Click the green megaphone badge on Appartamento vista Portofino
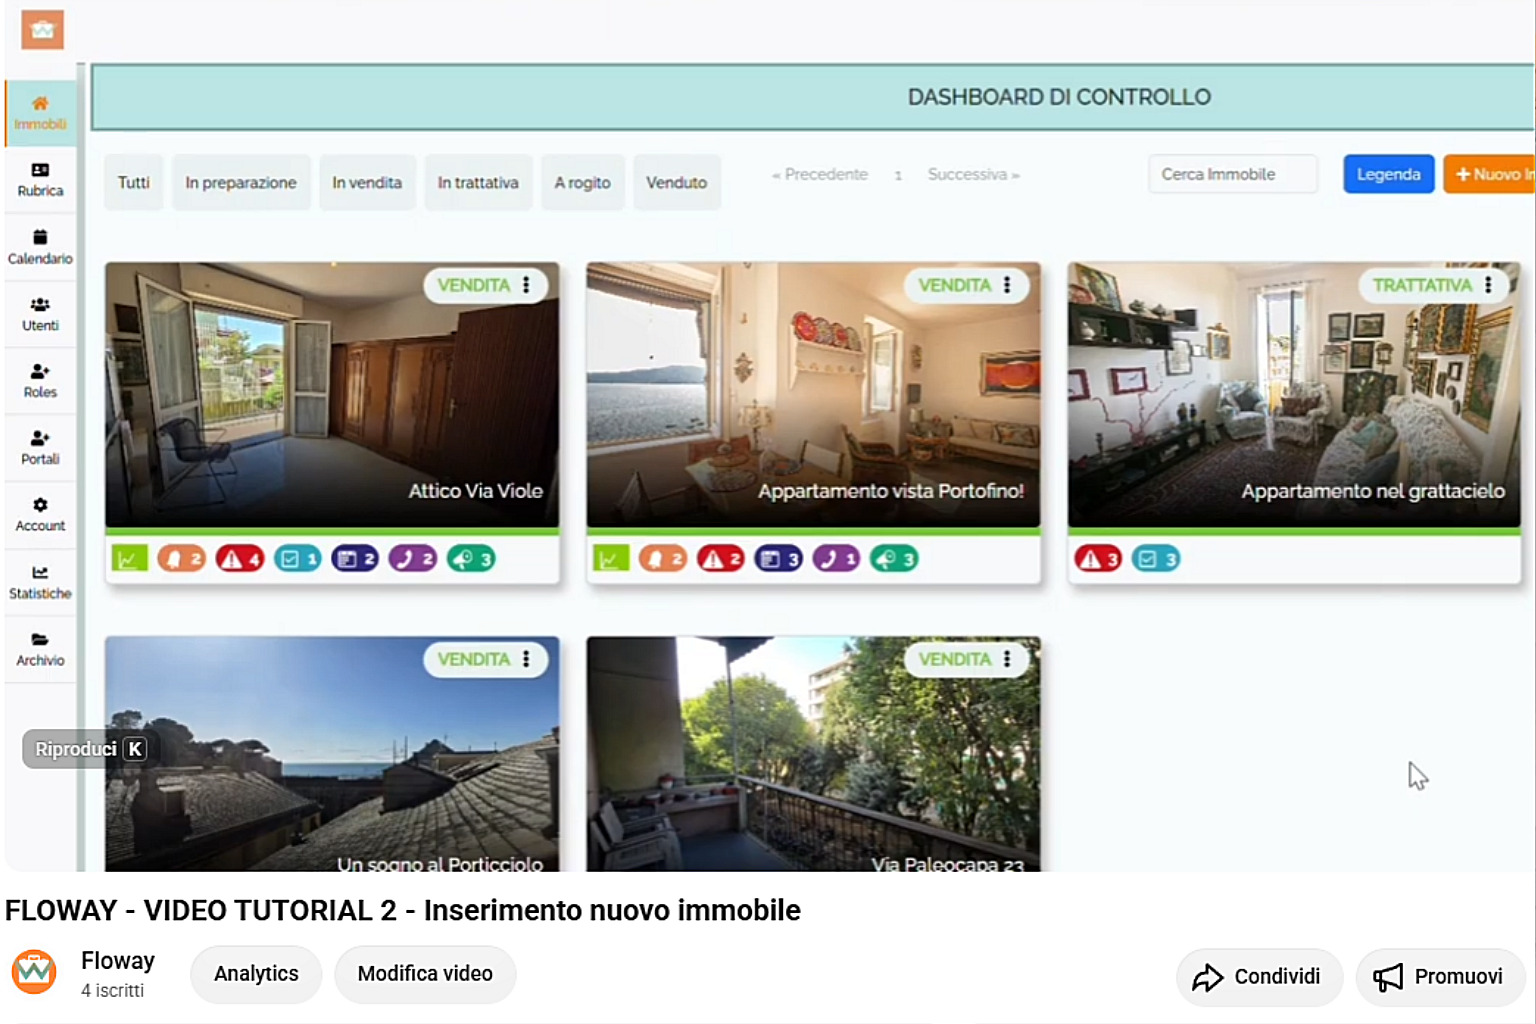 coord(894,558)
